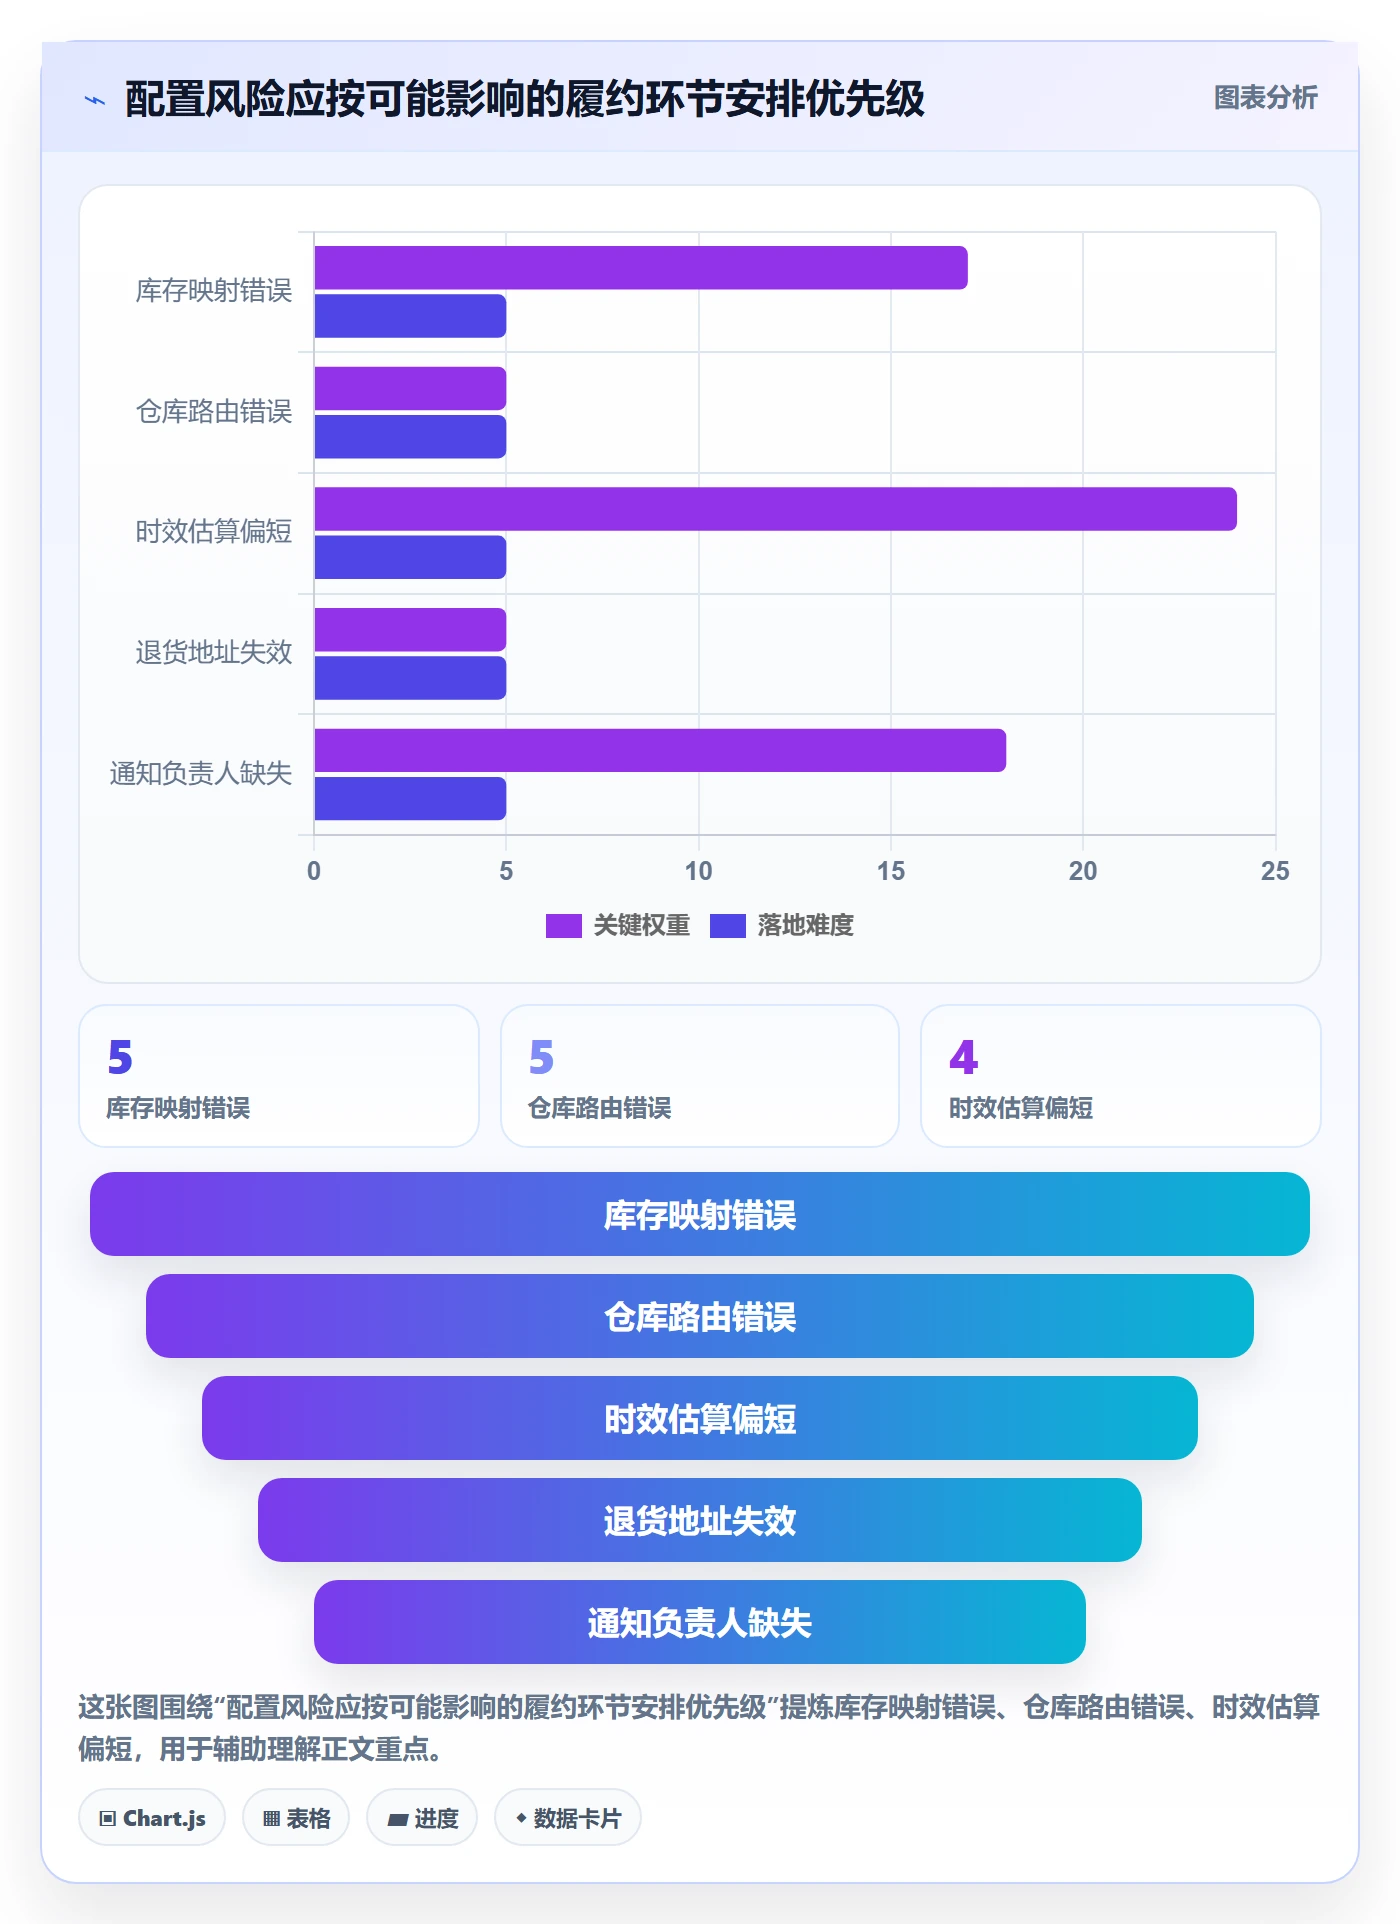Select the 表格 tag chip
The height and width of the screenshot is (1924, 1400).
(x=296, y=1817)
